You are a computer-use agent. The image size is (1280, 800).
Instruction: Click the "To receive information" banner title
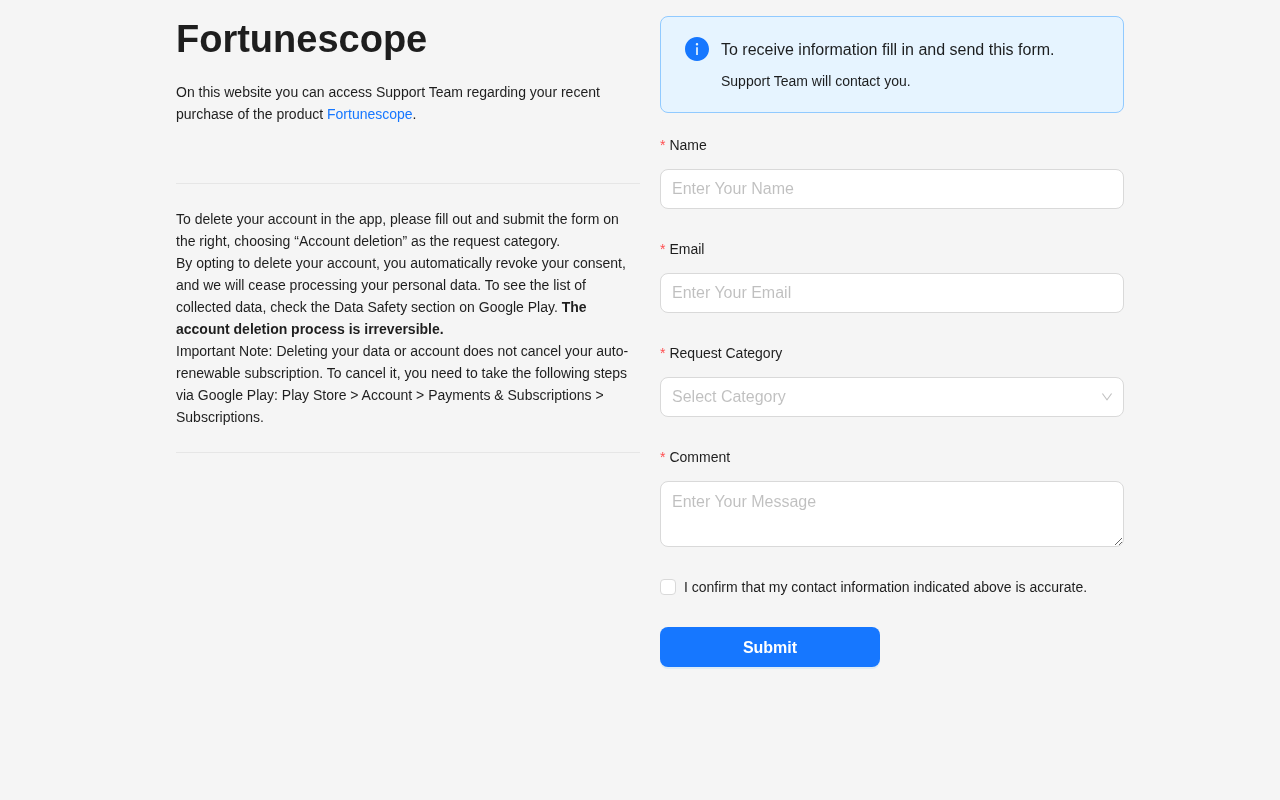[887, 50]
